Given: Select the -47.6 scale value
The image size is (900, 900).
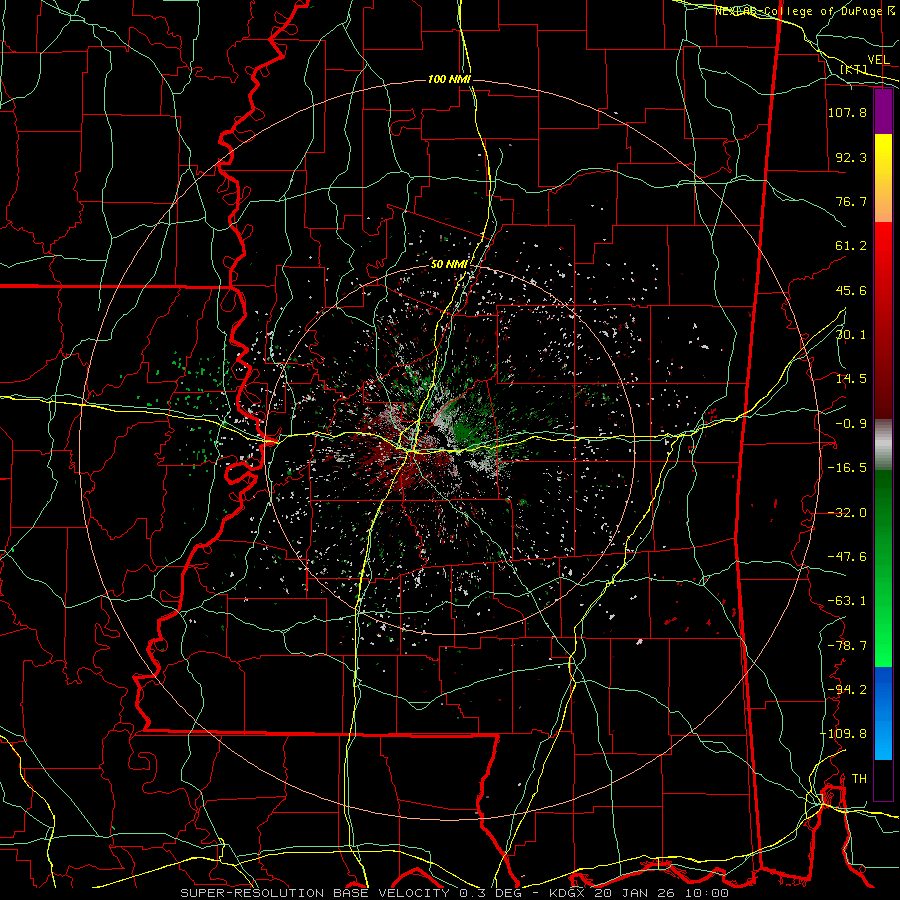Looking at the screenshot, I should click(x=847, y=557).
